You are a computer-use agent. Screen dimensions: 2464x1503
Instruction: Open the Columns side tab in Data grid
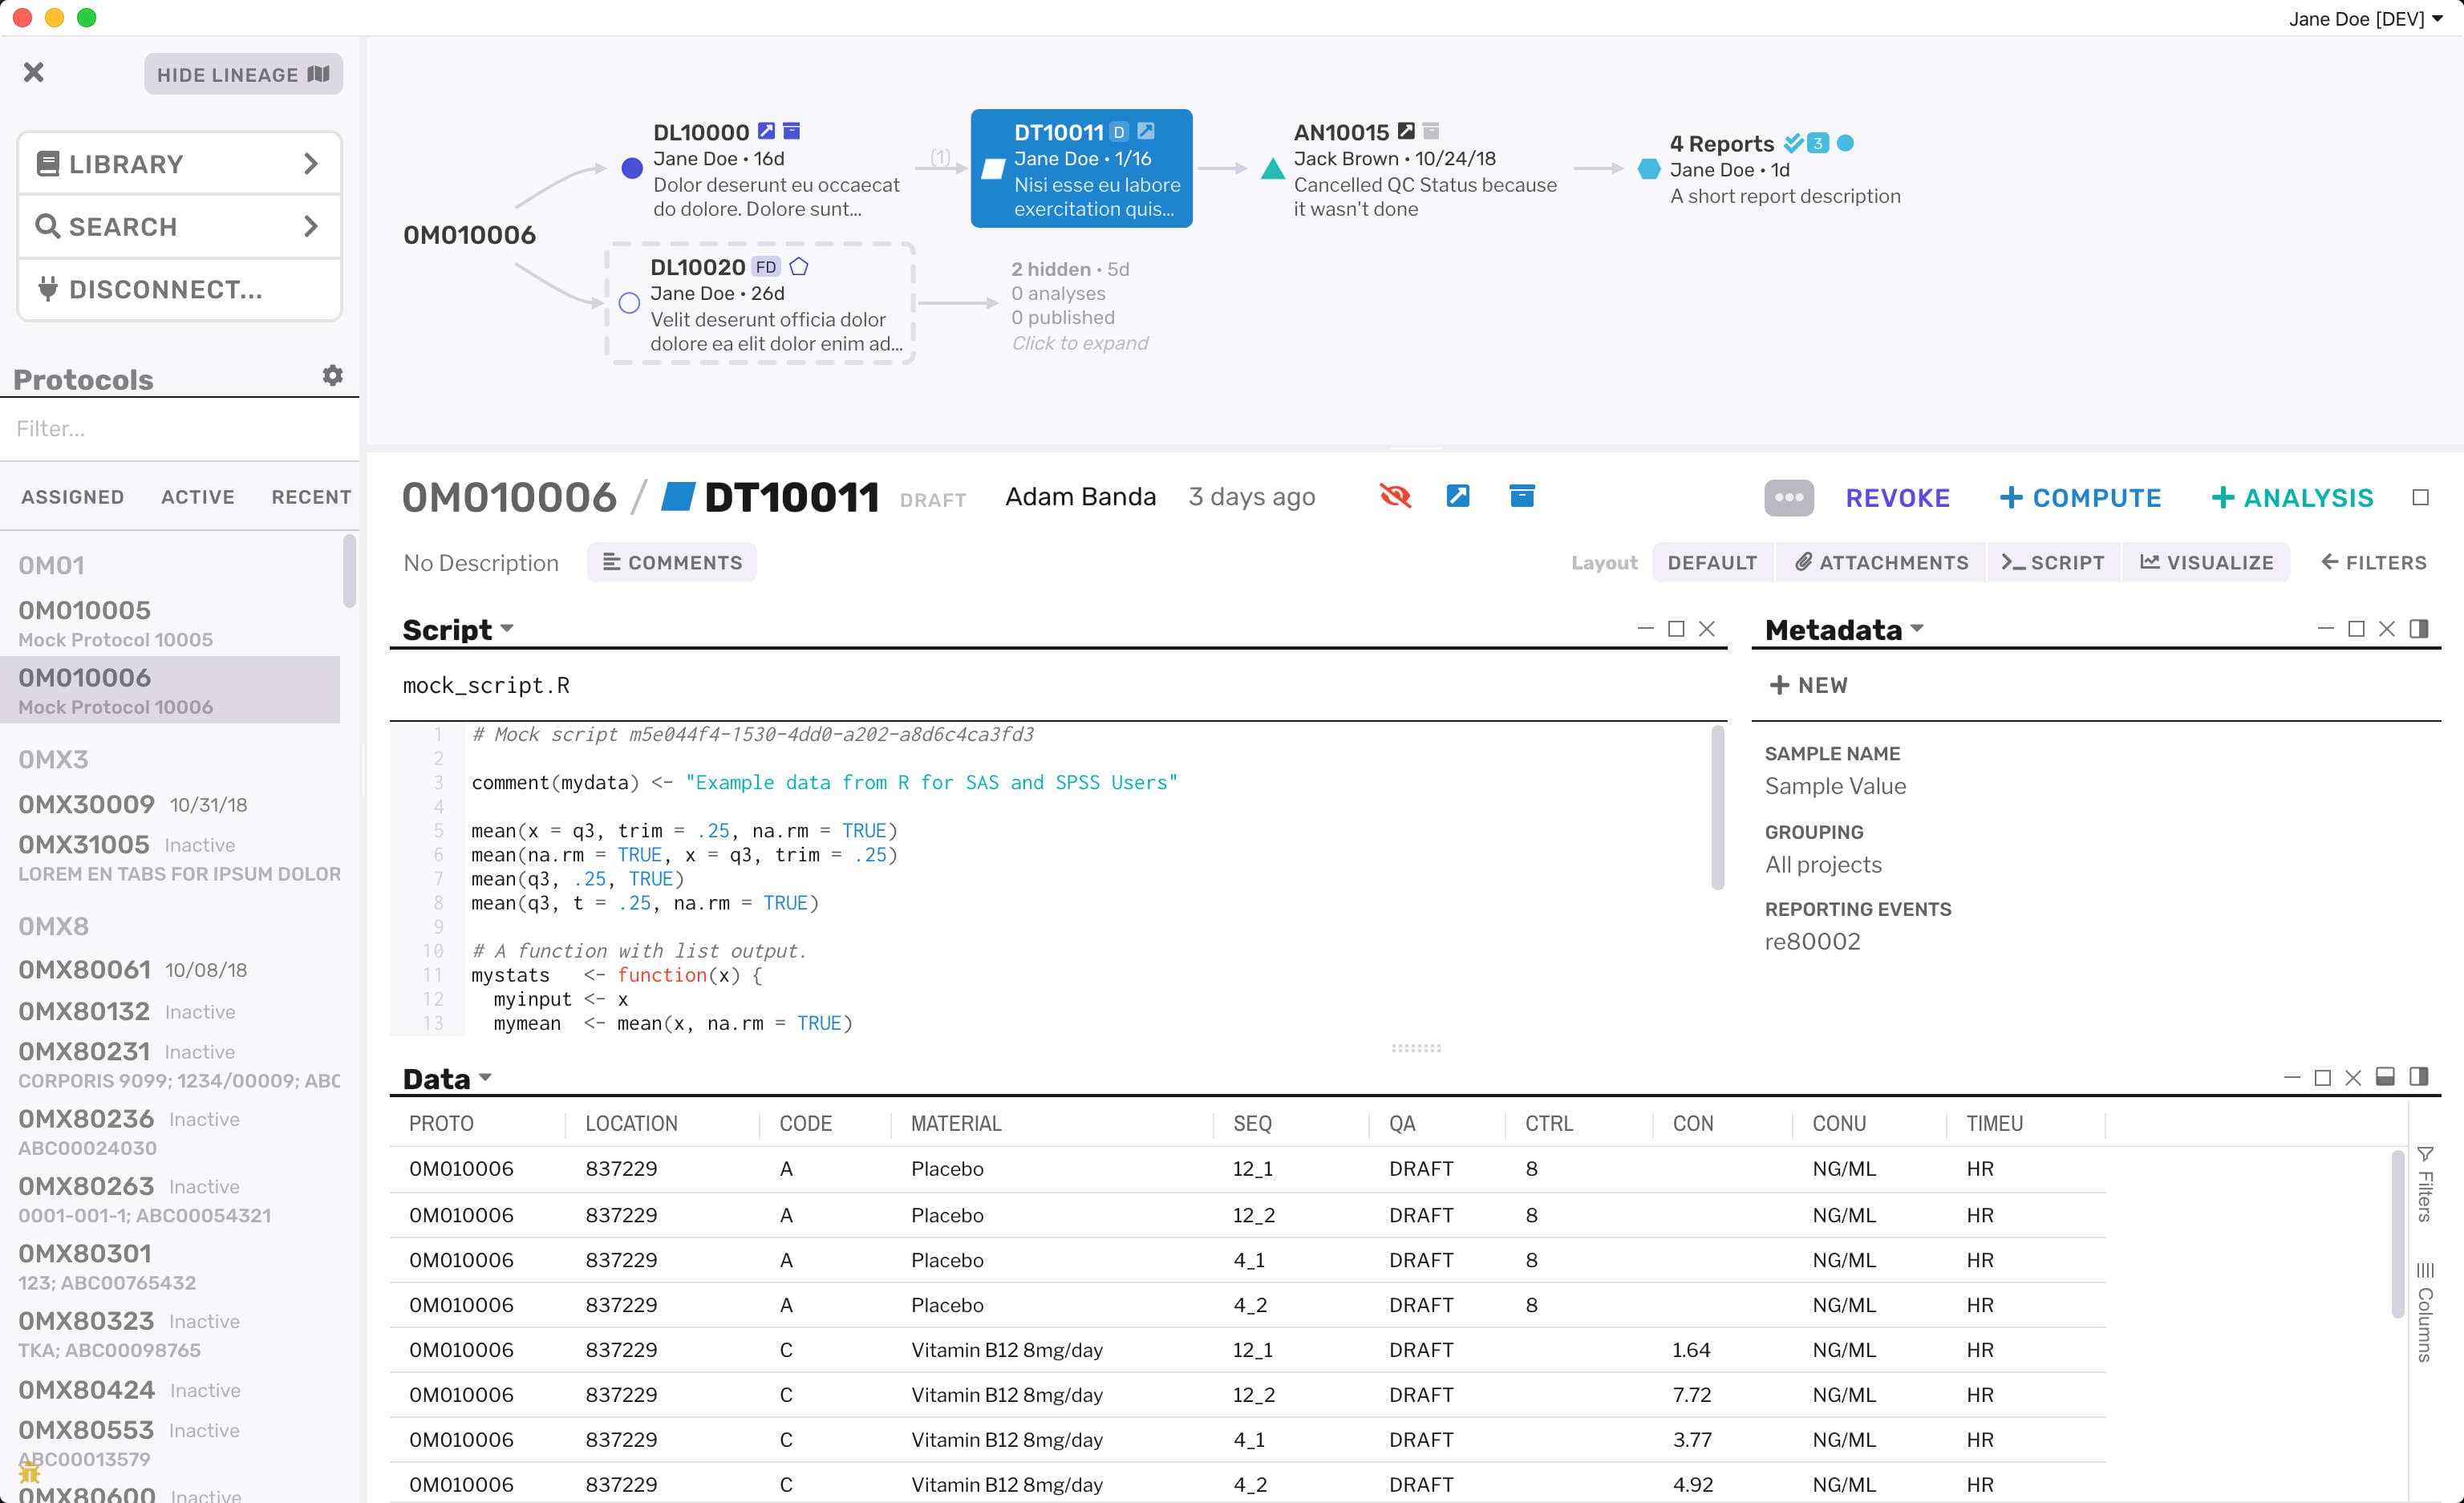(x=2425, y=1312)
